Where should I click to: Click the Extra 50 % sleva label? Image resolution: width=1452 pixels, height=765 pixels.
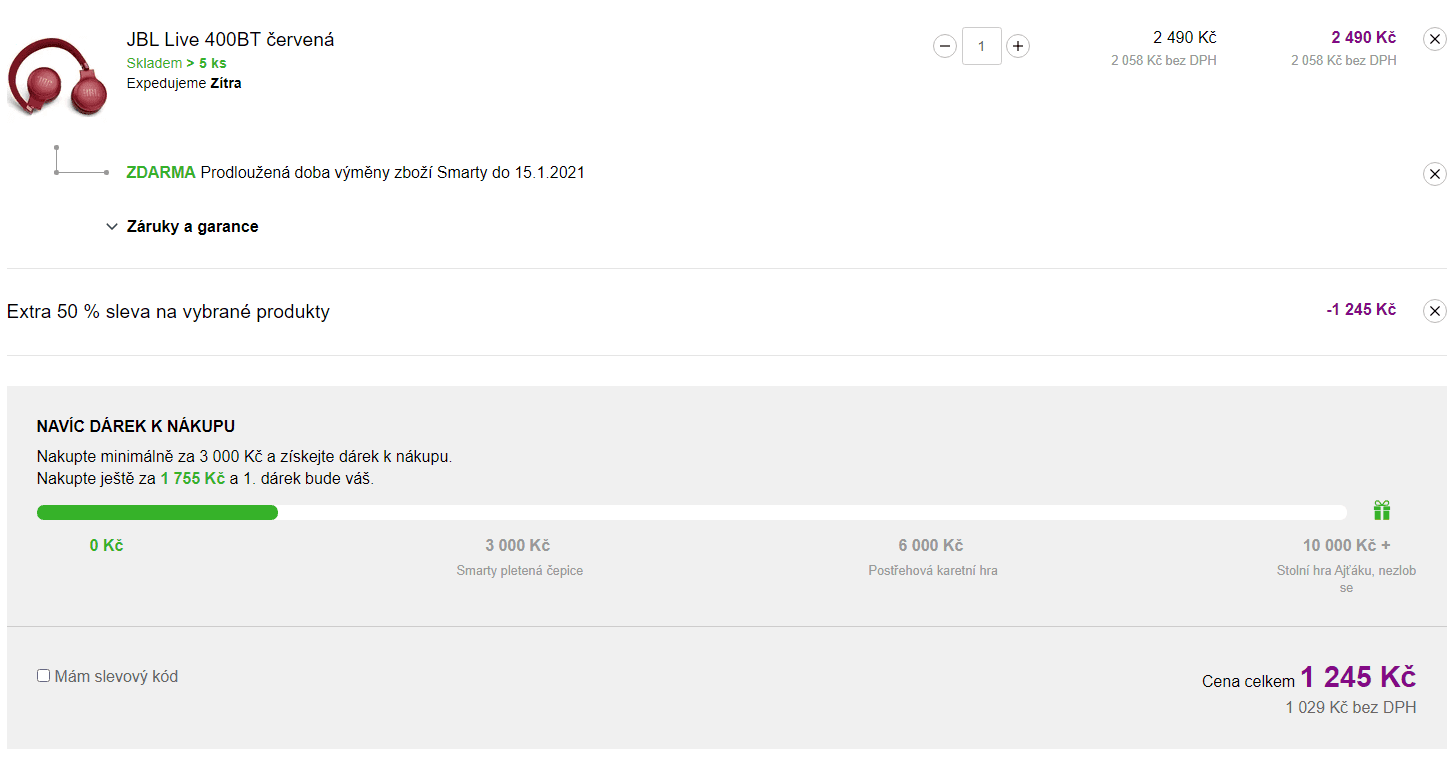point(168,311)
